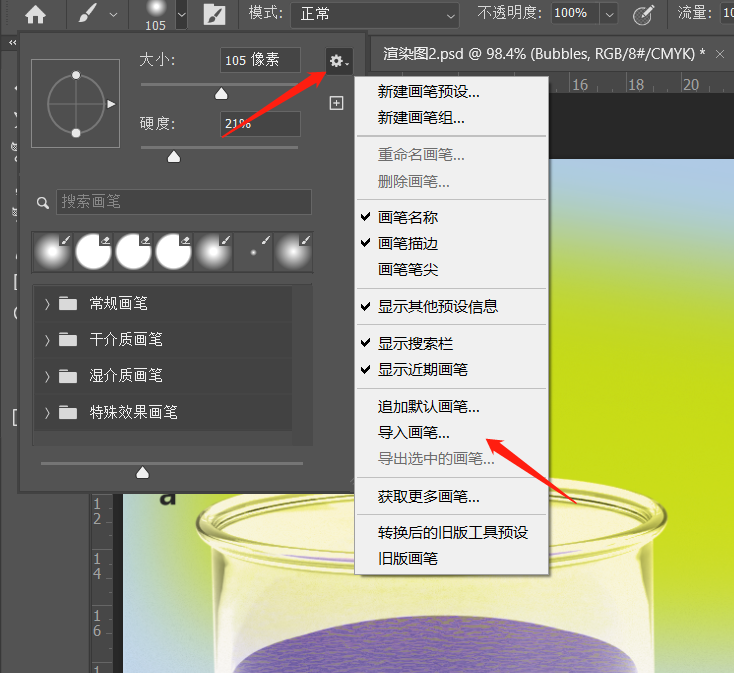
Task: Click the opacity value field showing 100%
Action: pyautogui.click(x=574, y=13)
